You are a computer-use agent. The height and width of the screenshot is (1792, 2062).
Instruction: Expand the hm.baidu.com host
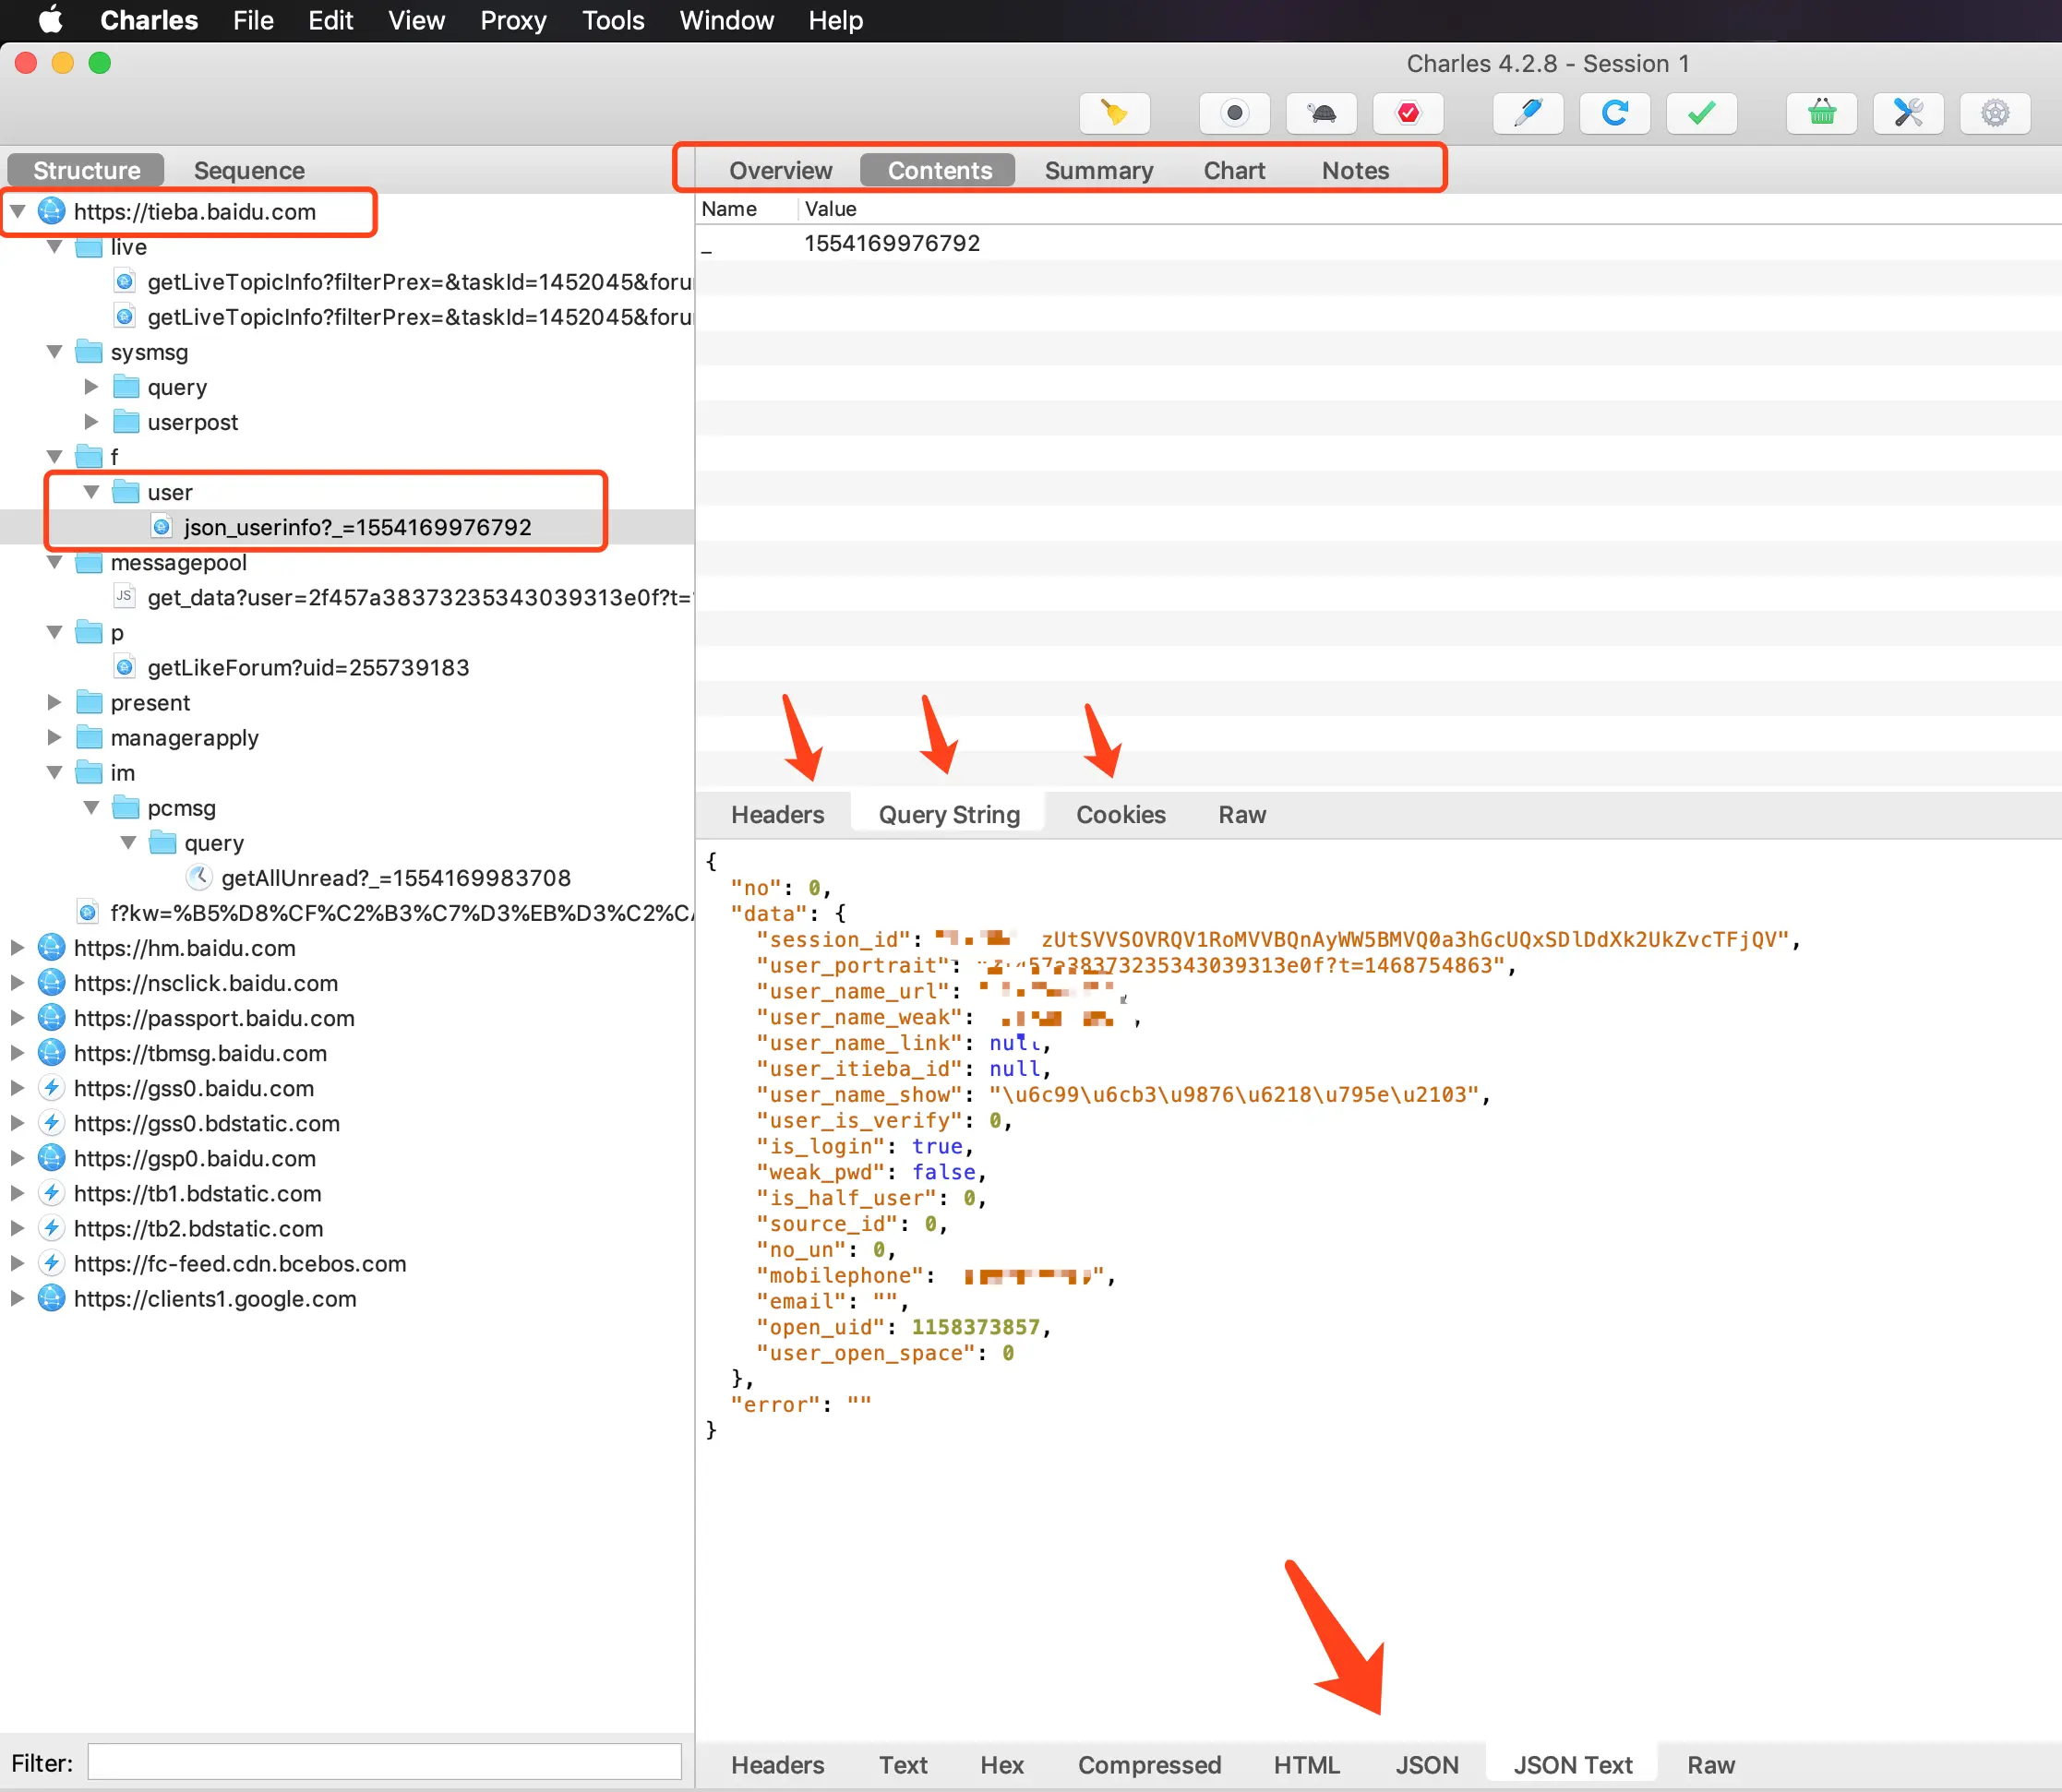(18, 947)
